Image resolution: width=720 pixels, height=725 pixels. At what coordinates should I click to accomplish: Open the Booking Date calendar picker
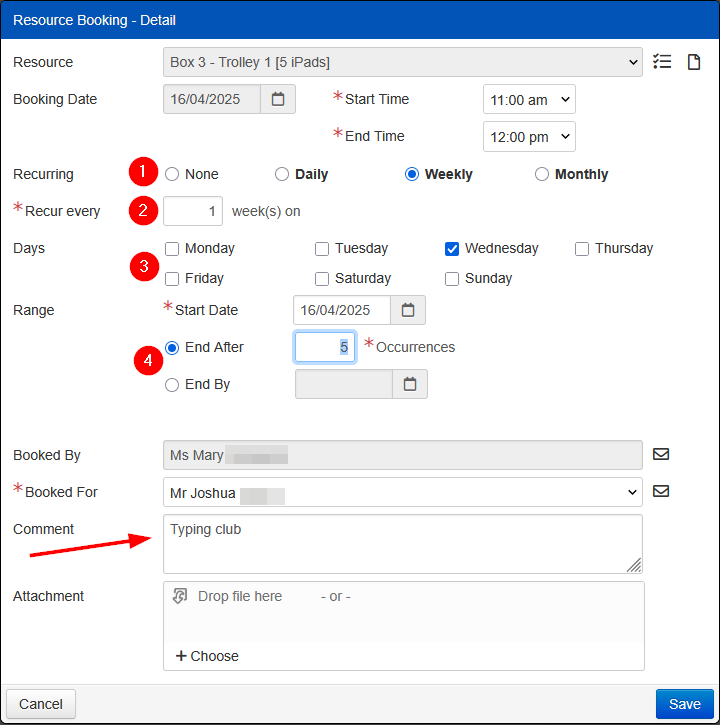(278, 99)
